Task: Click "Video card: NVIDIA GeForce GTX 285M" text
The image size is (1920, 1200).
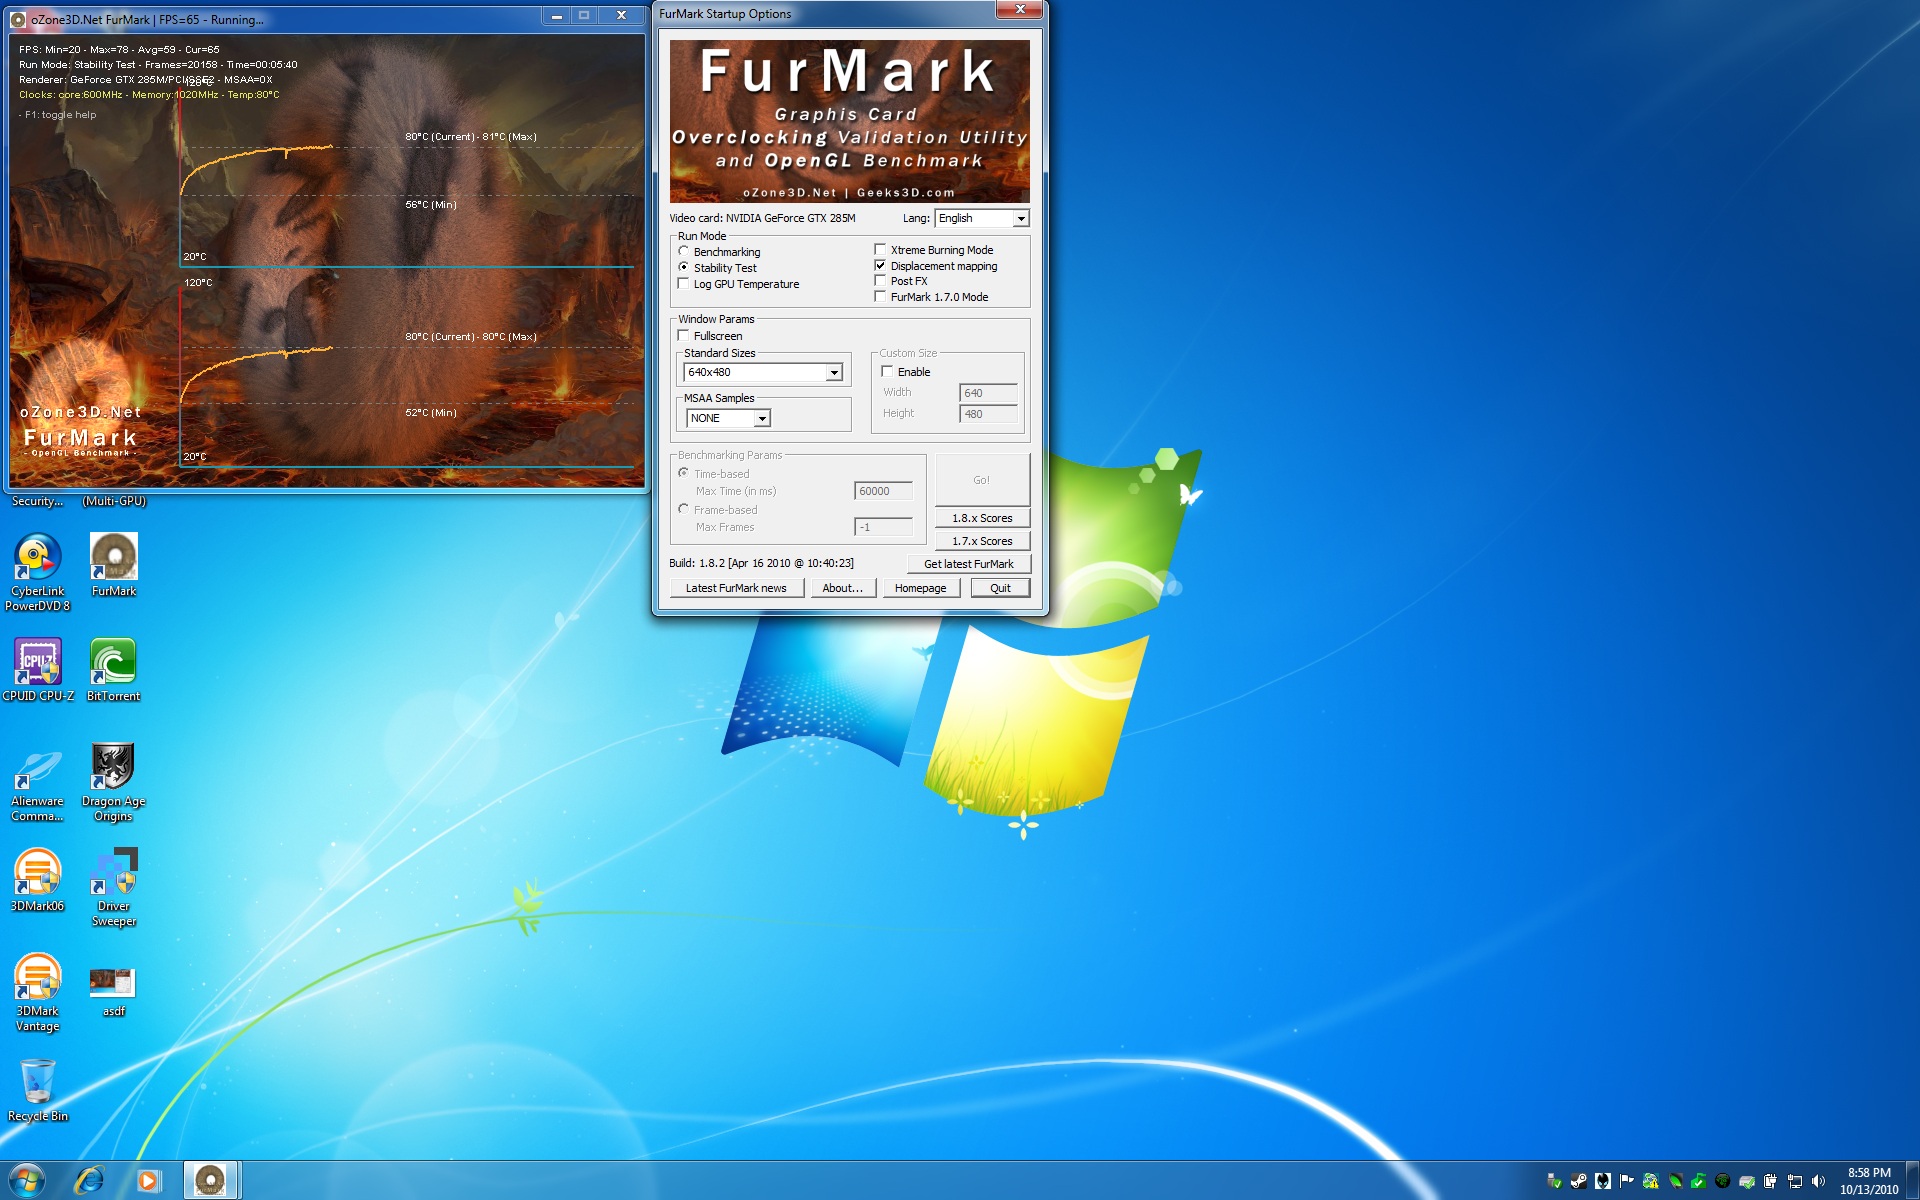Action: point(762,218)
